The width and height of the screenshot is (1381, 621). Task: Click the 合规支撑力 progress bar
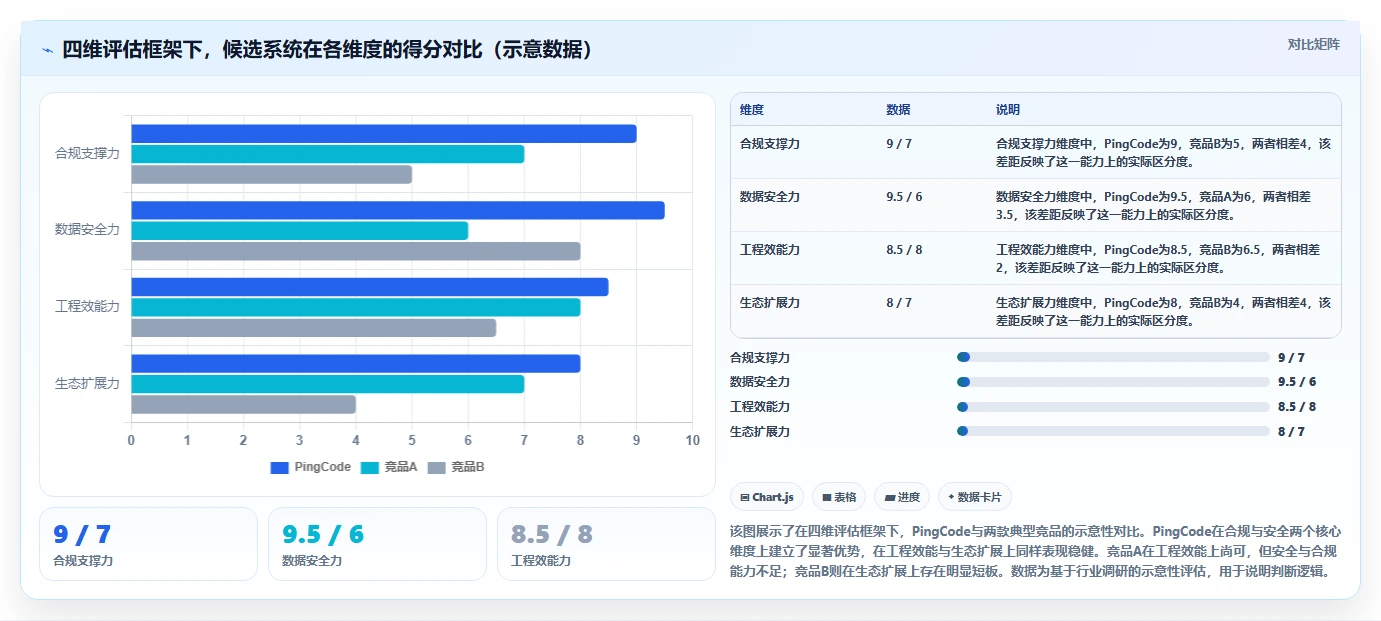1113,357
